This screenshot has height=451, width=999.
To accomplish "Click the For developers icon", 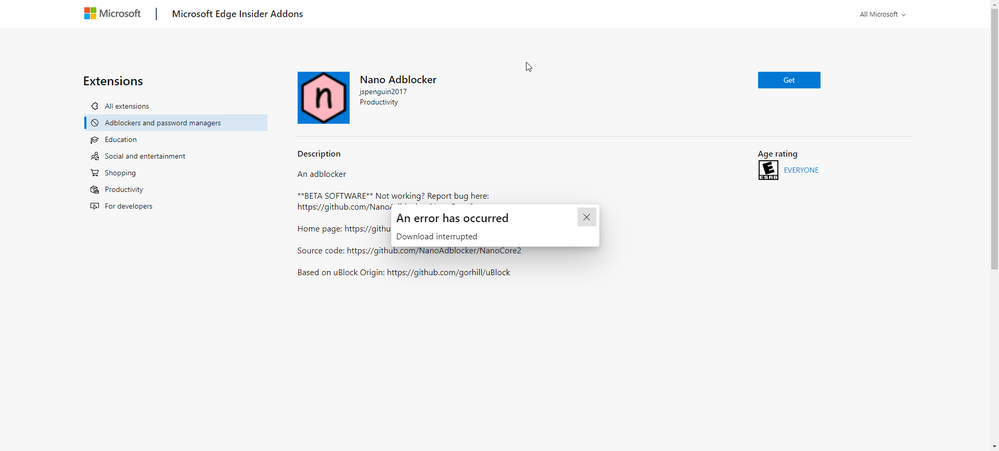I will (x=94, y=206).
